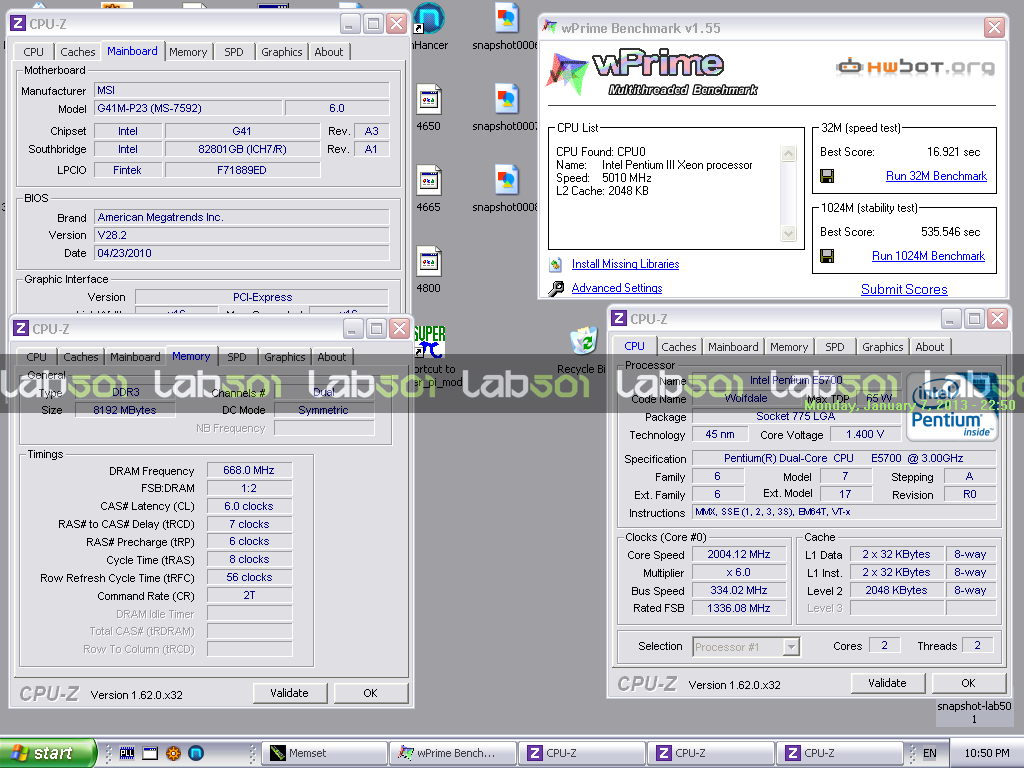The image size is (1024, 768).
Task: Click the command window quick launch icon
Action: click(150, 753)
